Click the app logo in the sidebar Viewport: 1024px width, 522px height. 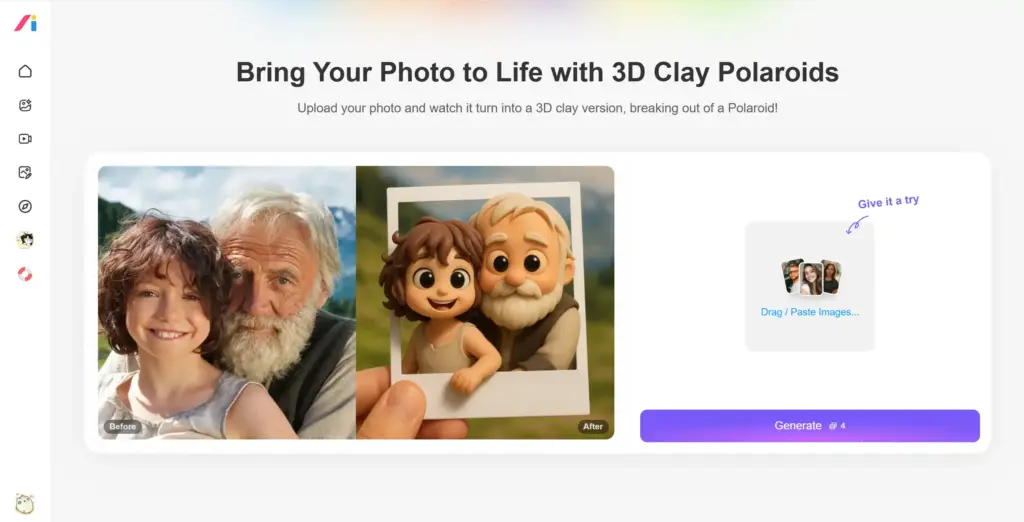25,23
